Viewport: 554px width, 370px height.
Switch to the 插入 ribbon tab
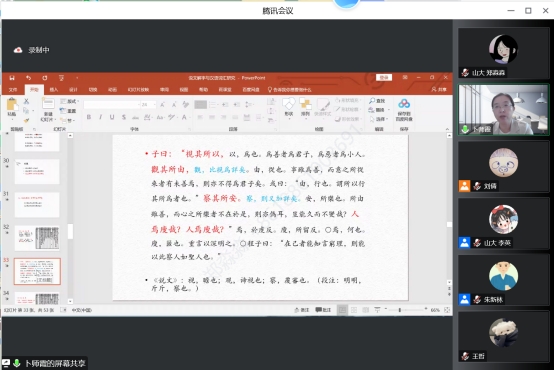pyautogui.click(x=54, y=90)
